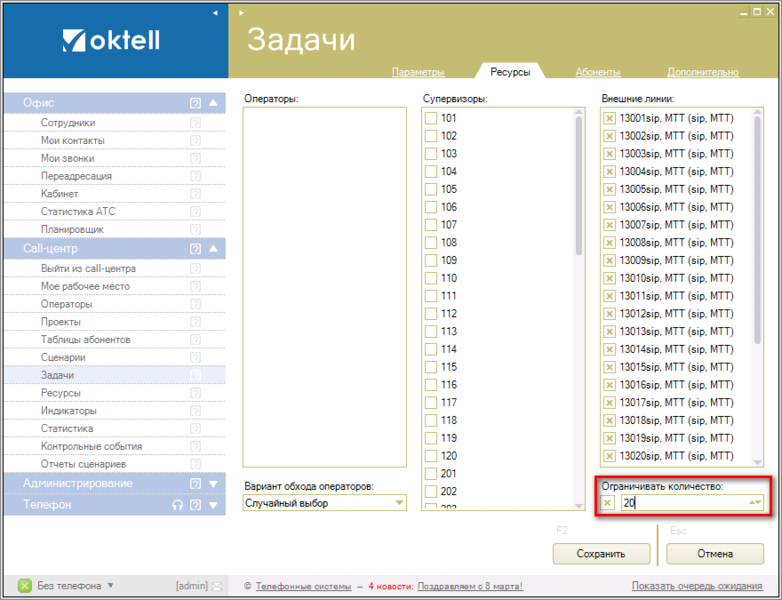Click the oktell logo

[x=111, y=40]
